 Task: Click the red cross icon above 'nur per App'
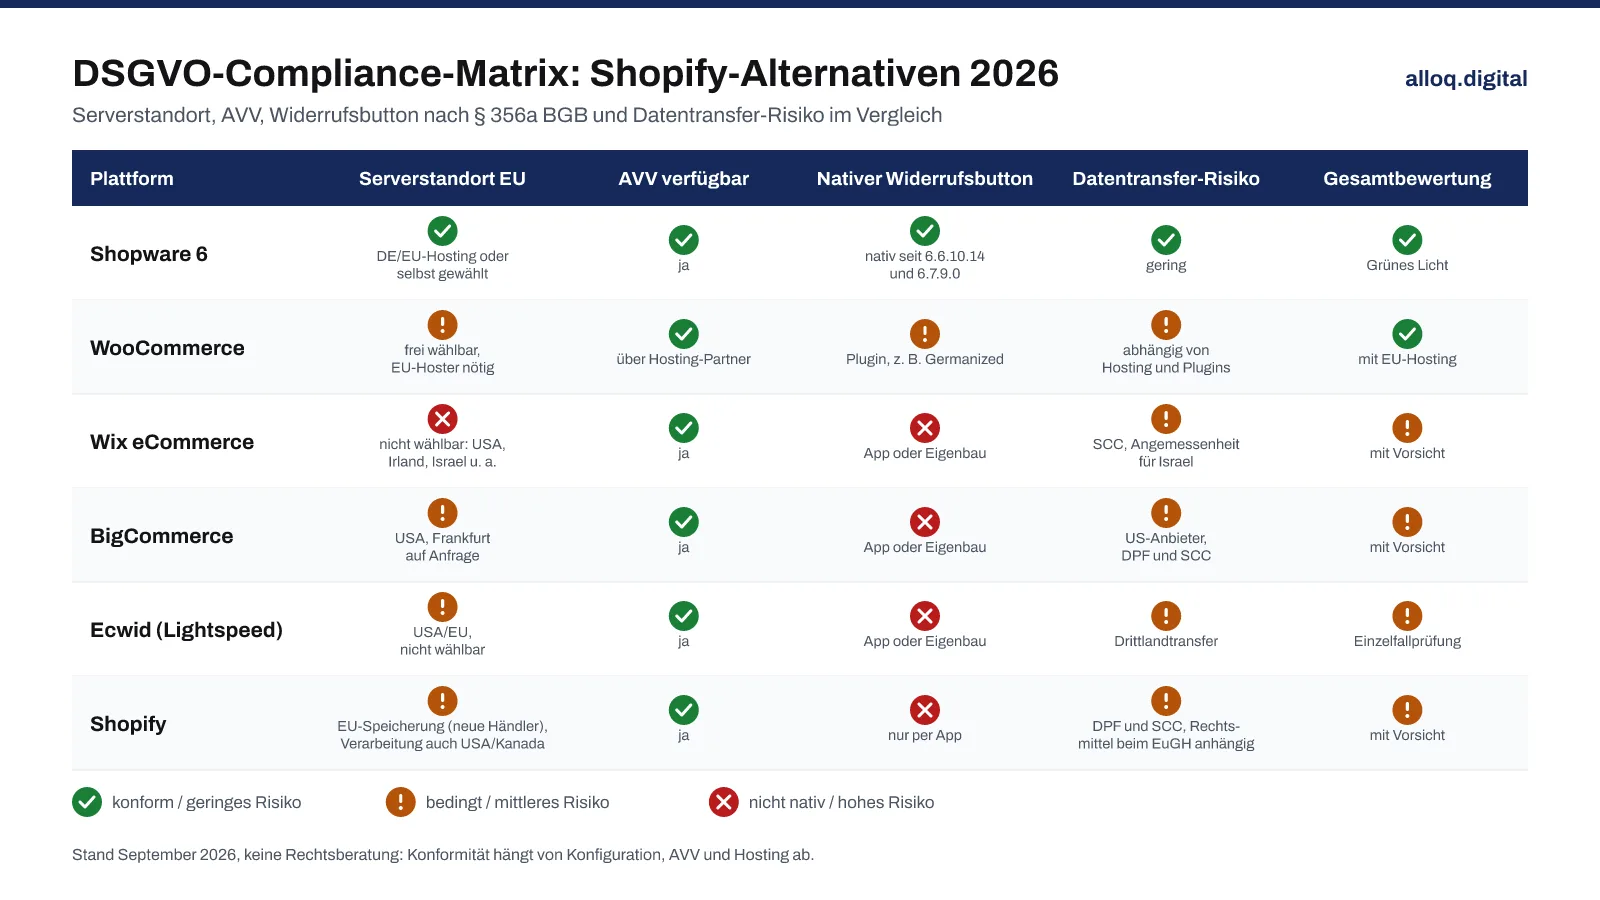click(x=925, y=710)
